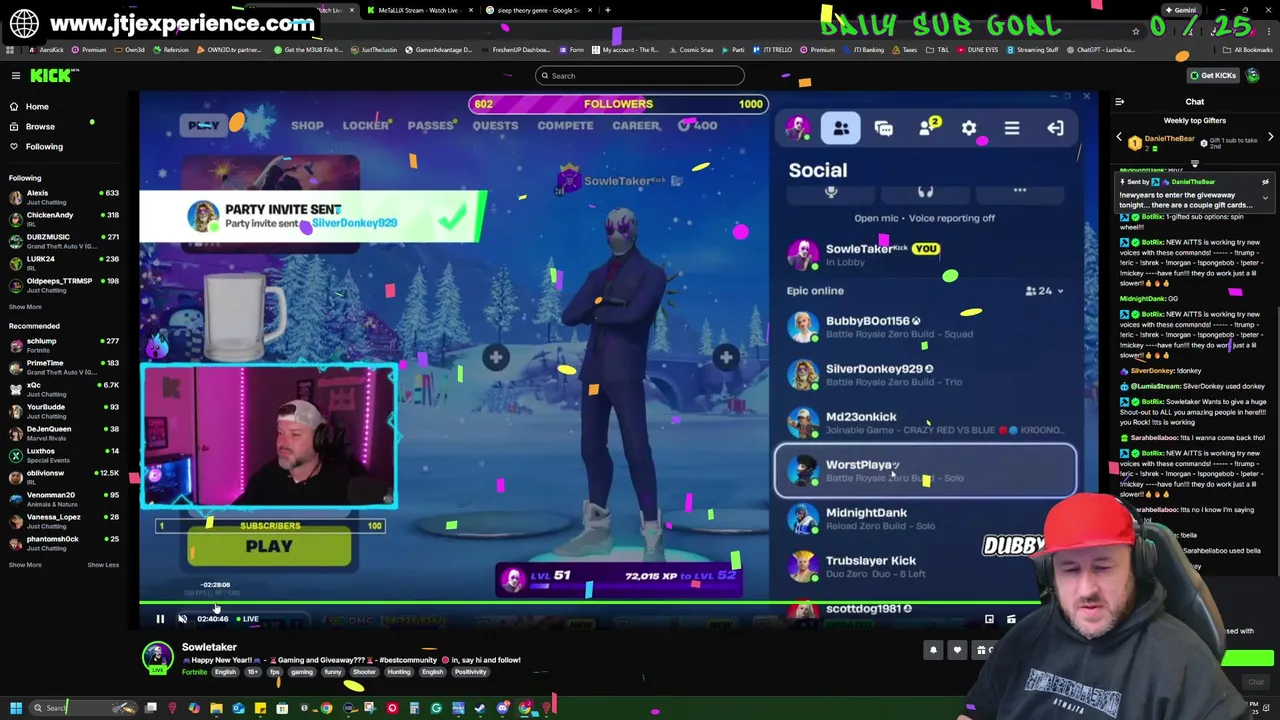Click the Get KICKs button
The height and width of the screenshot is (720, 1280).
(x=1212, y=75)
